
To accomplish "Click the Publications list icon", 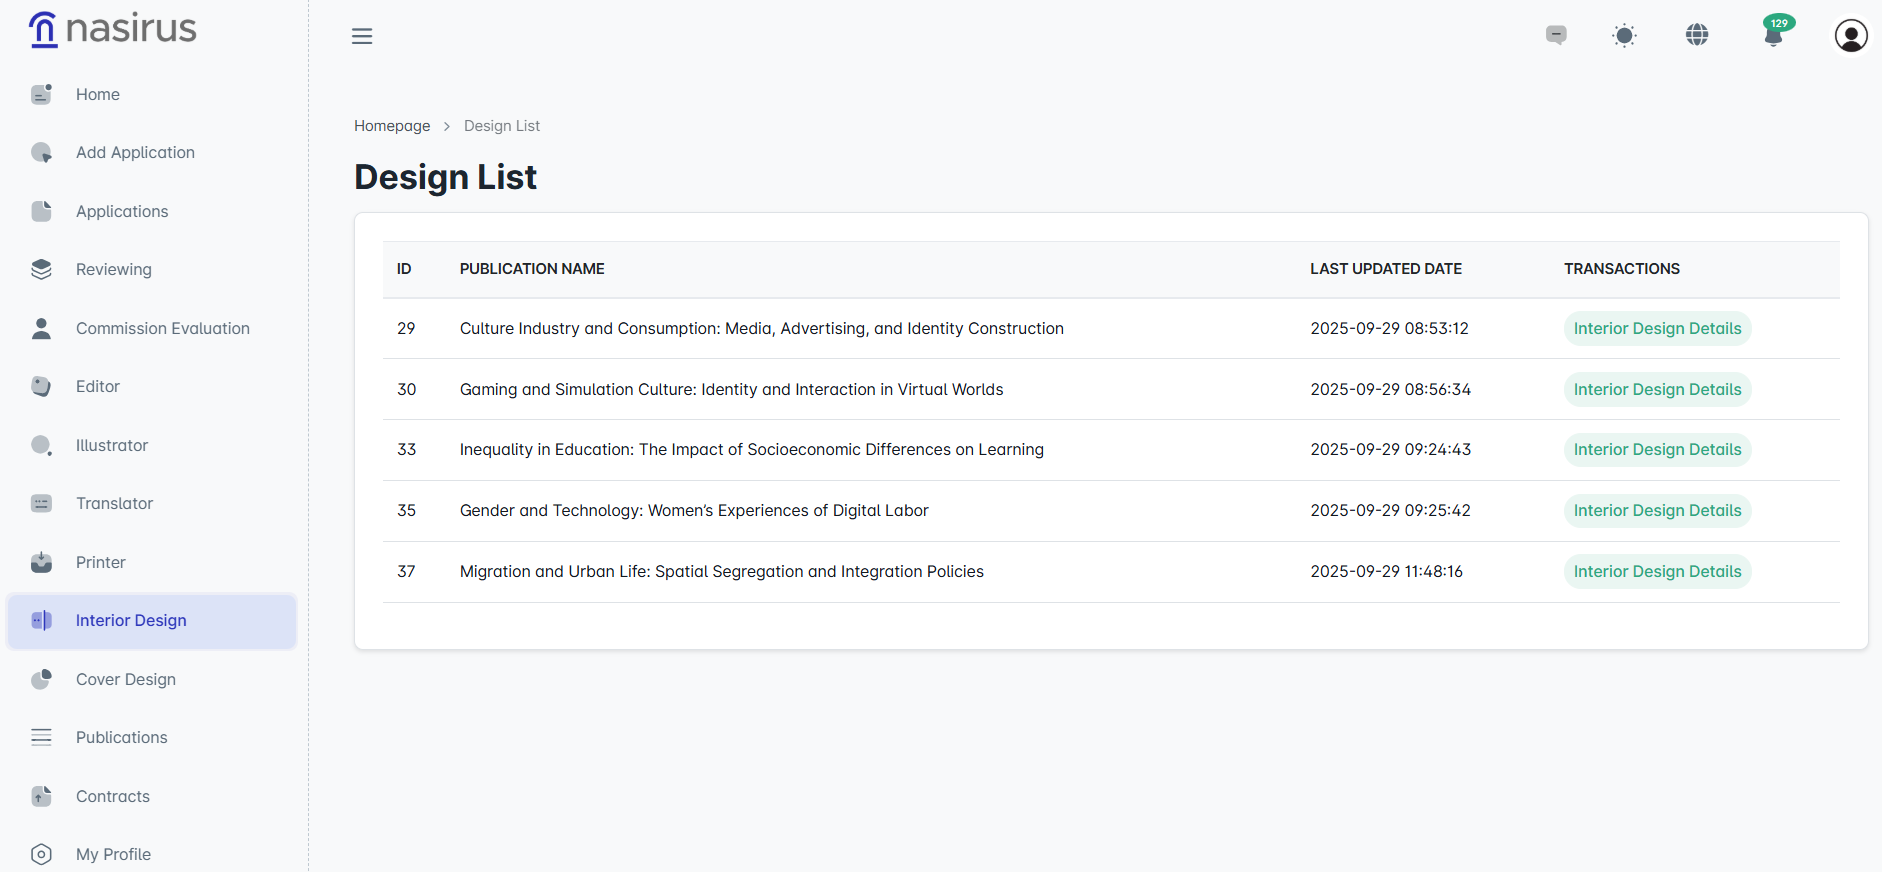I will click(41, 738).
